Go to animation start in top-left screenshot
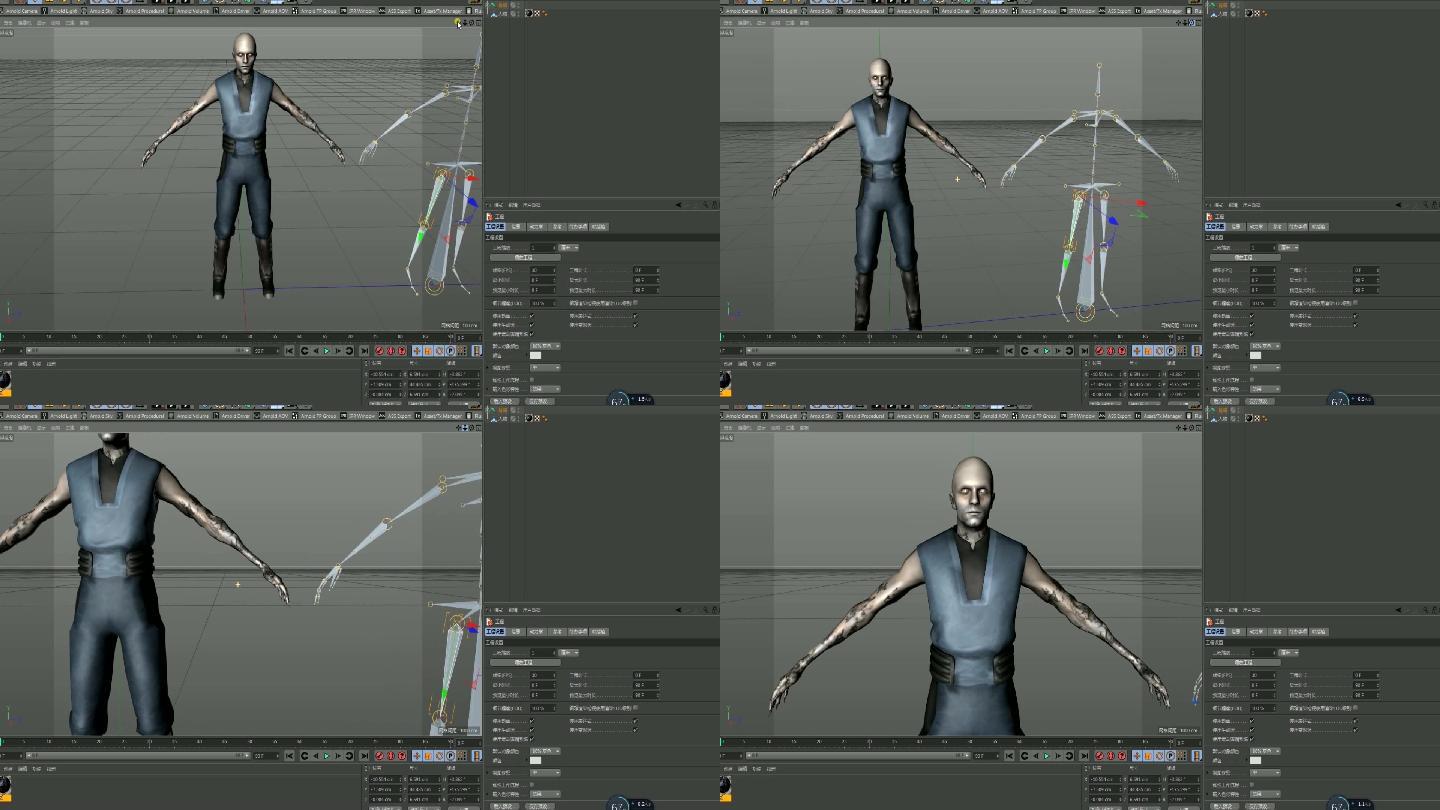The height and width of the screenshot is (810, 1440). (x=289, y=351)
